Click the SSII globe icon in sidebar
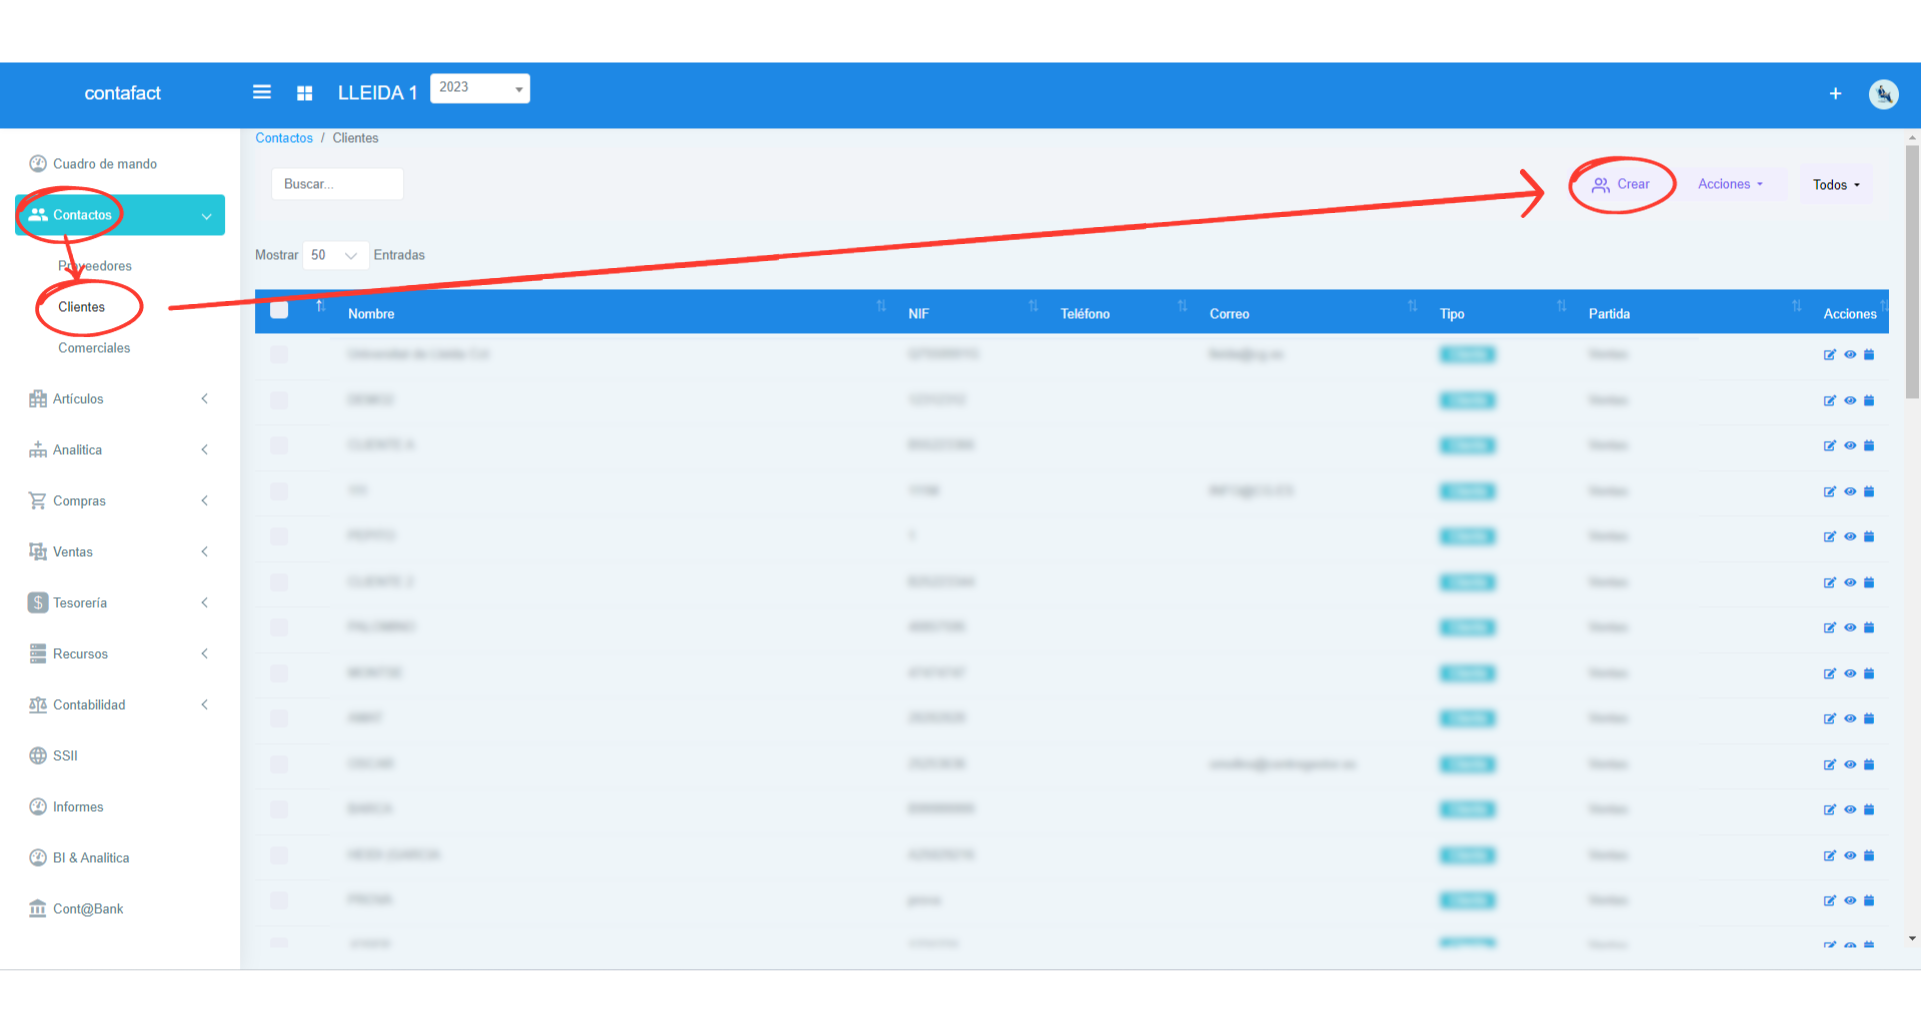 pyautogui.click(x=38, y=756)
